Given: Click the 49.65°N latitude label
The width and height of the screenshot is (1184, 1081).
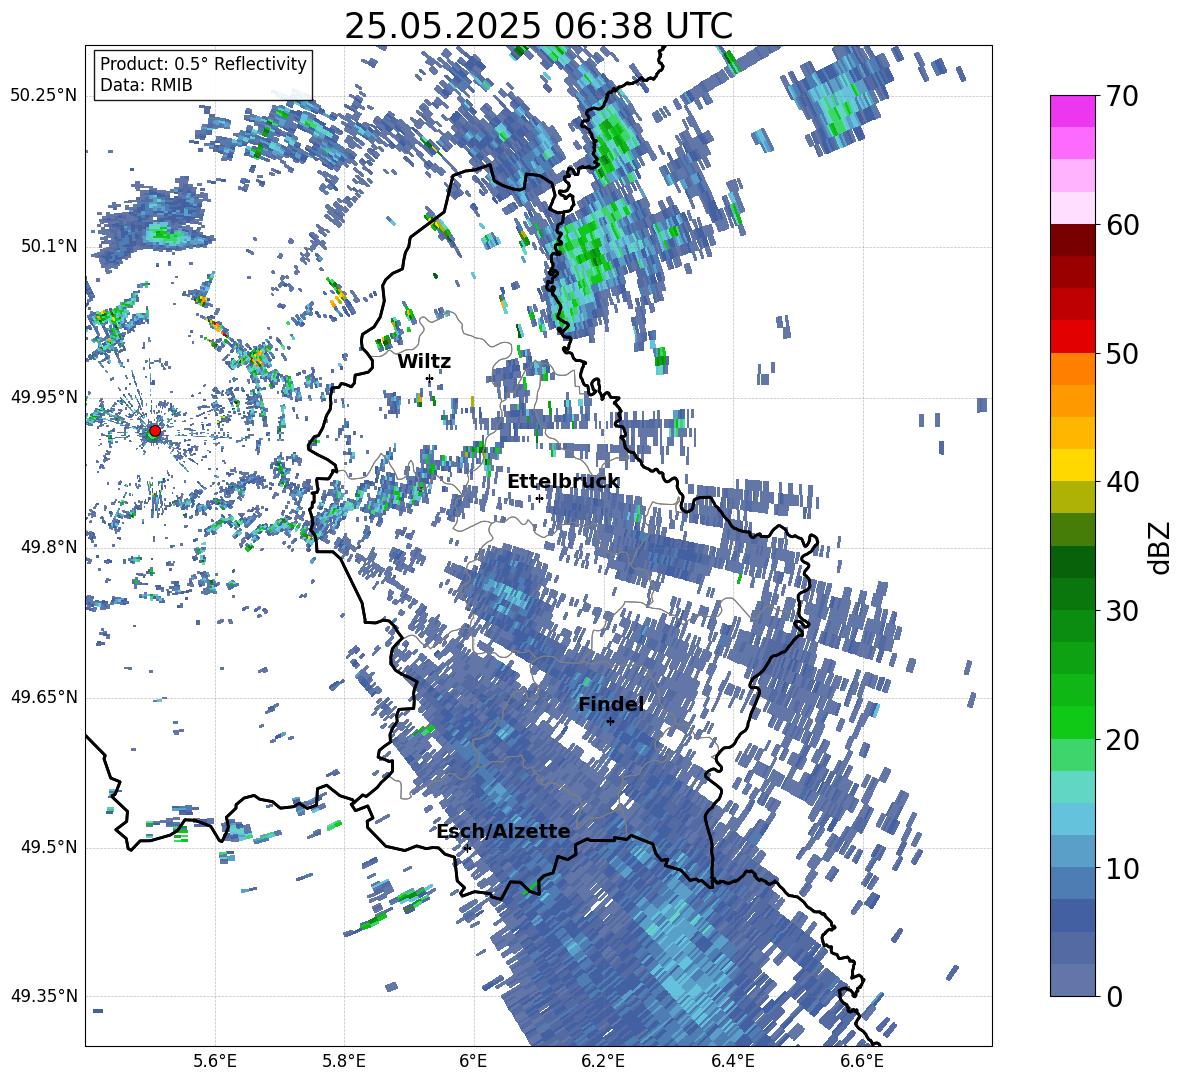Looking at the screenshot, I should coord(44,697).
